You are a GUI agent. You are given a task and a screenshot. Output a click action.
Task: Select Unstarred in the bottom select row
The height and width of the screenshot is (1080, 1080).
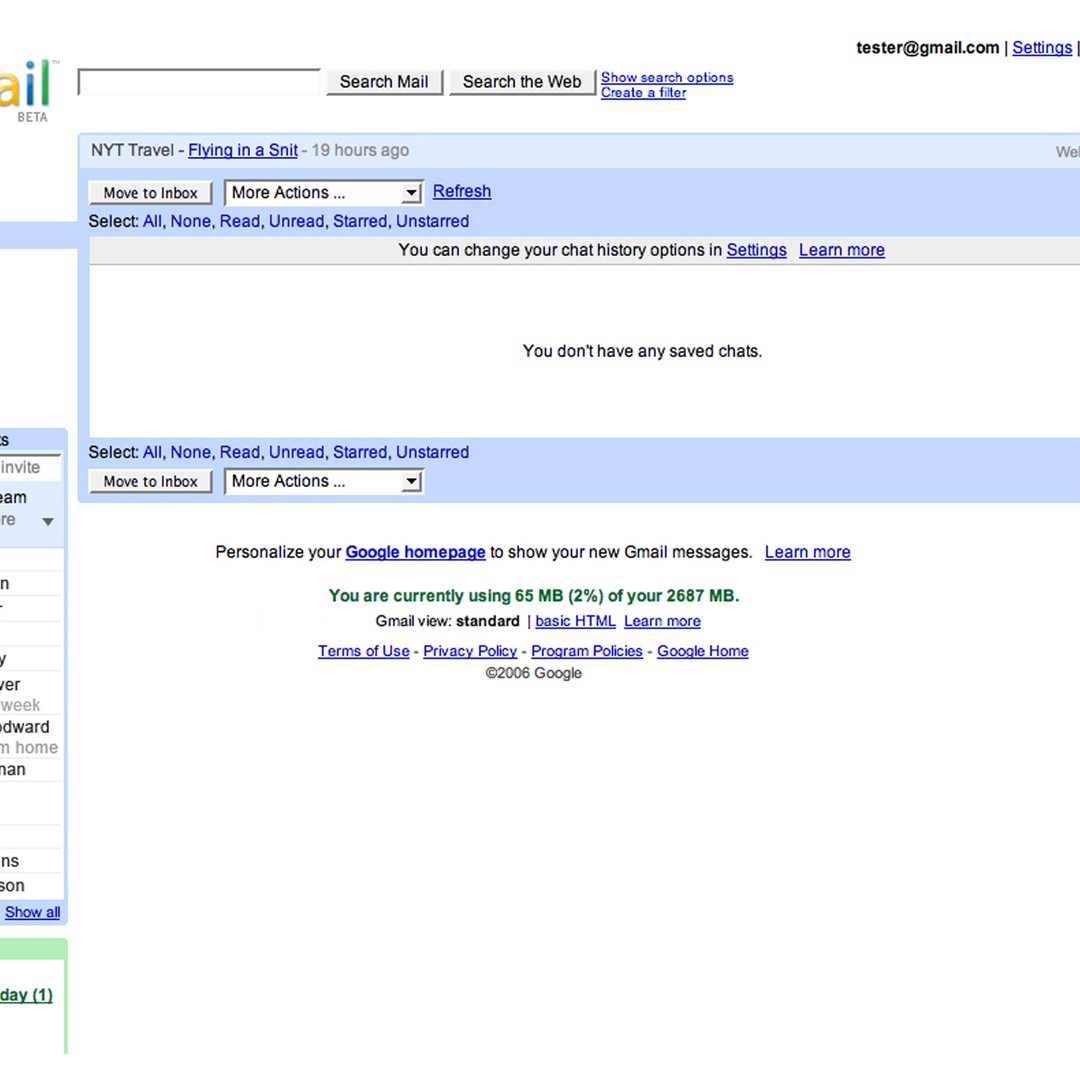pyautogui.click(x=432, y=453)
